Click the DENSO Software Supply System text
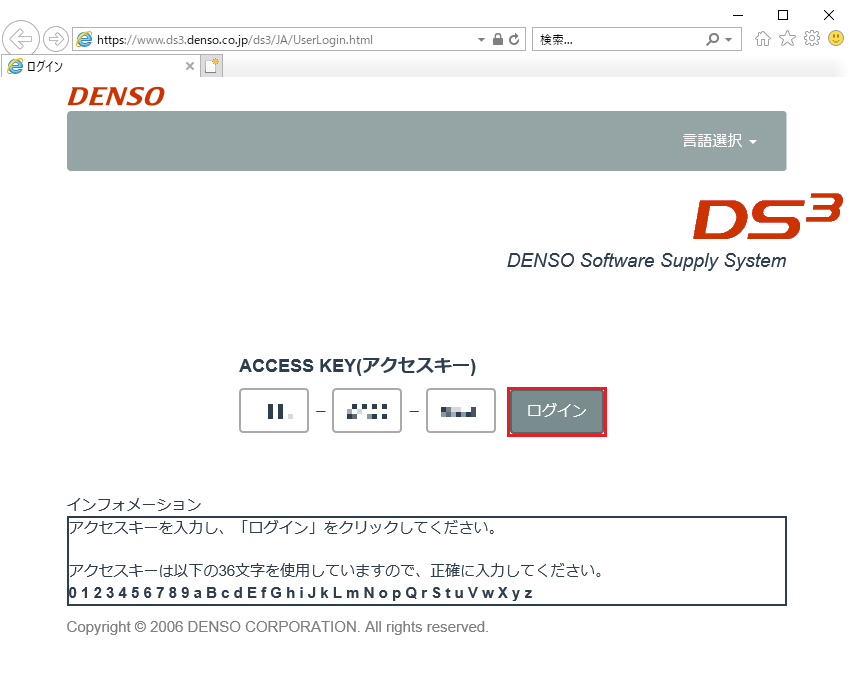This screenshot has height=674, width=853. (x=646, y=261)
